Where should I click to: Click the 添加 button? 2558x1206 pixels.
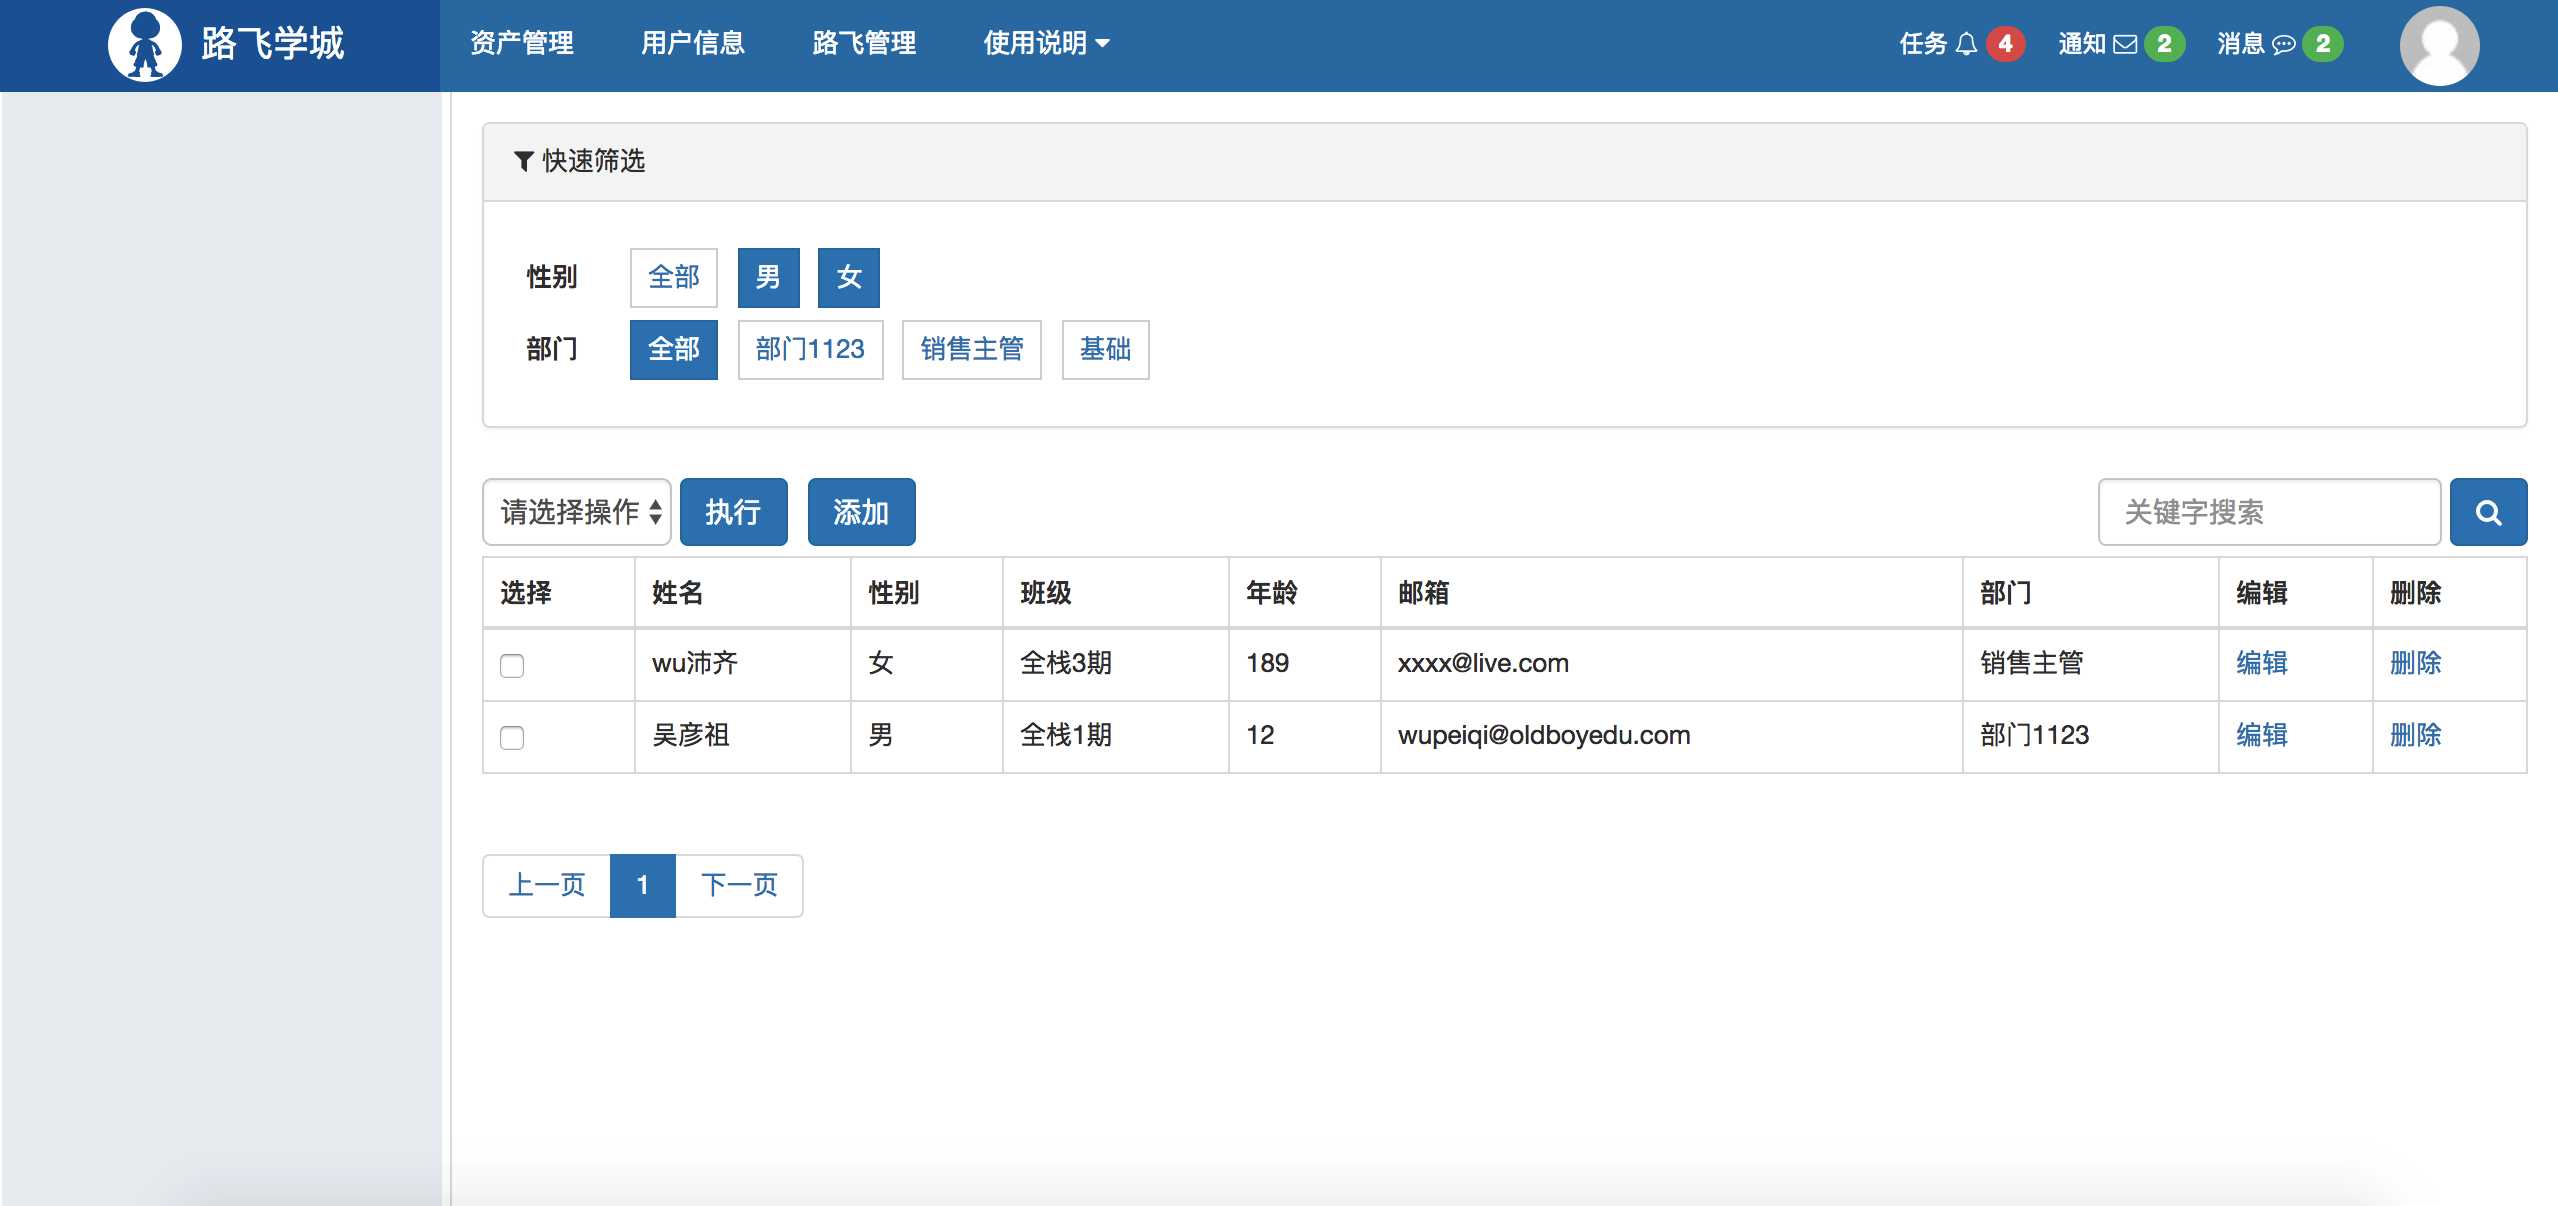[x=861, y=512]
